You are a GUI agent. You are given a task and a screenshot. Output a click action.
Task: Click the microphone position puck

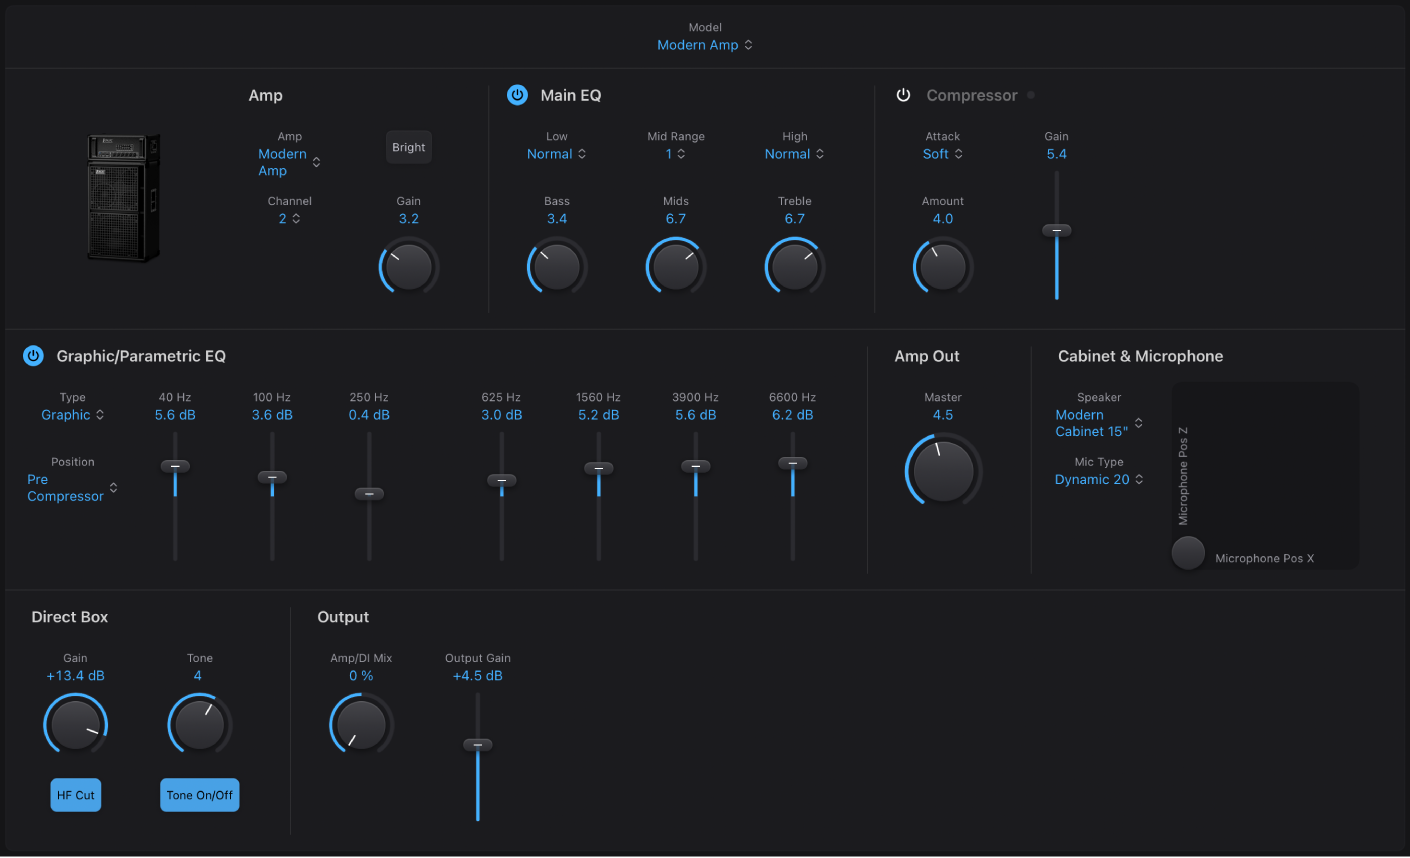tap(1188, 553)
